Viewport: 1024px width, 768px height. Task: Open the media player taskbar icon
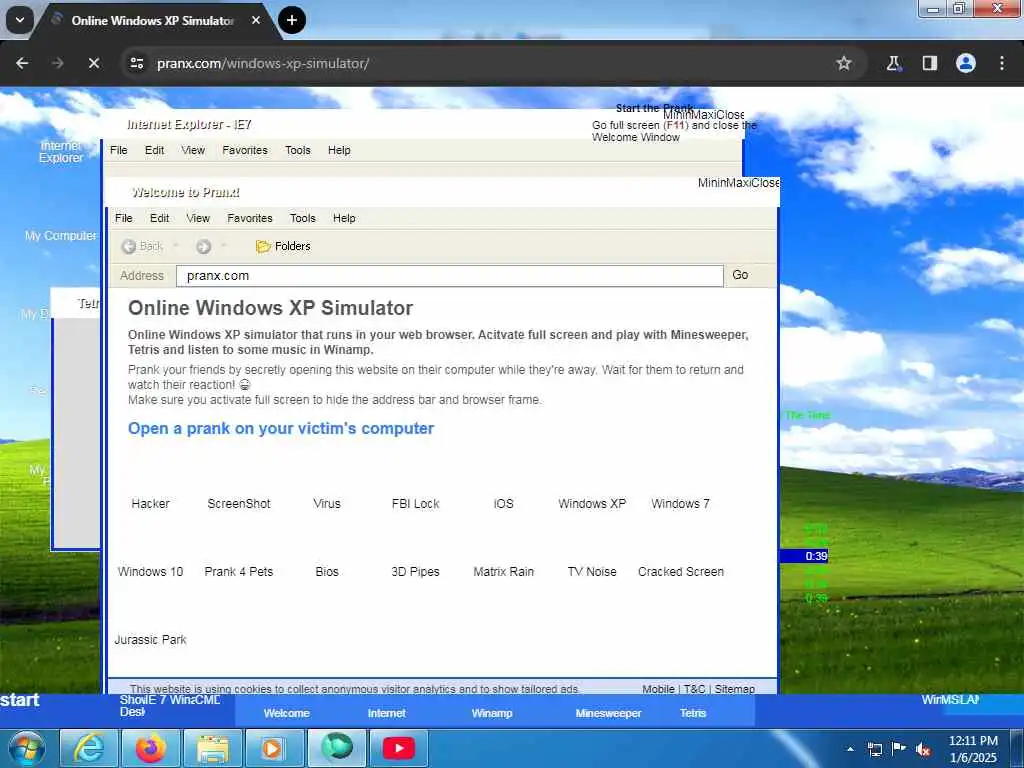(273, 748)
